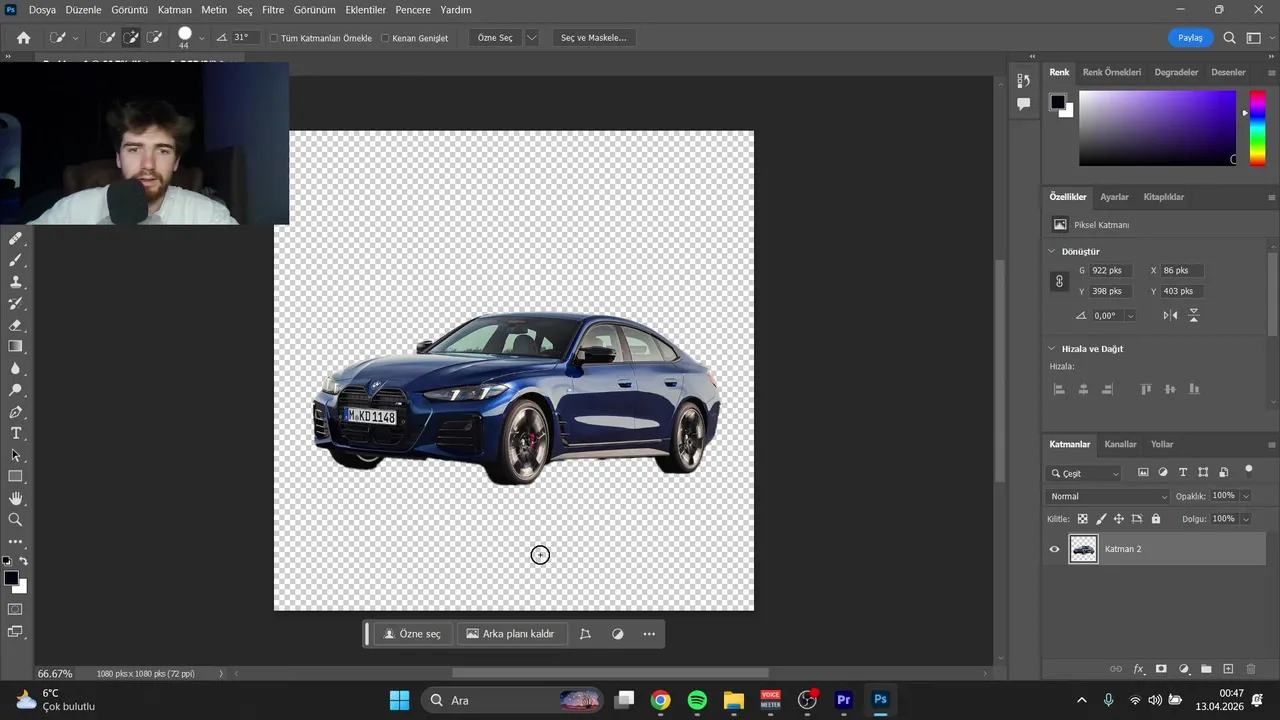Image resolution: width=1280 pixels, height=720 pixels.
Task: Toggle lock all padlock icon
Action: click(x=1156, y=519)
